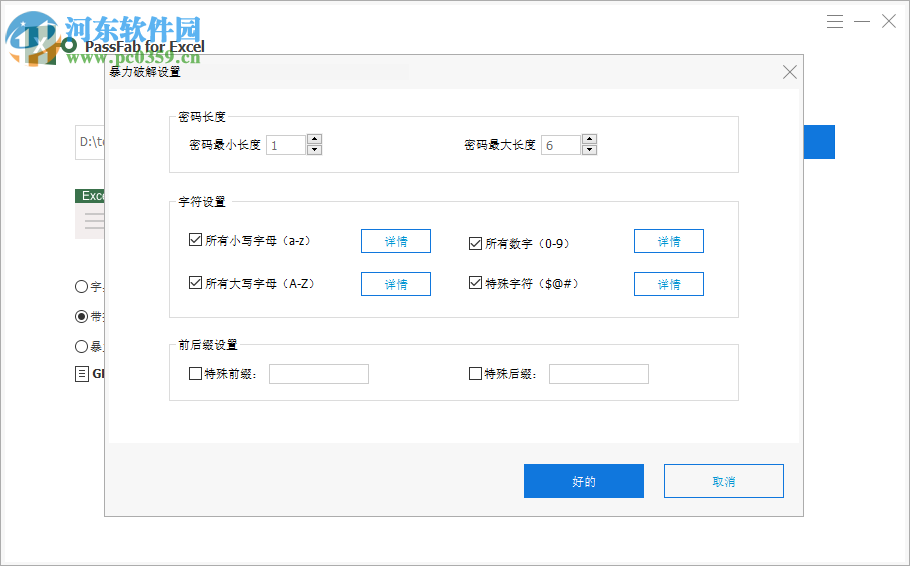Close the PassFab main window
910x566 pixels.
(x=889, y=22)
